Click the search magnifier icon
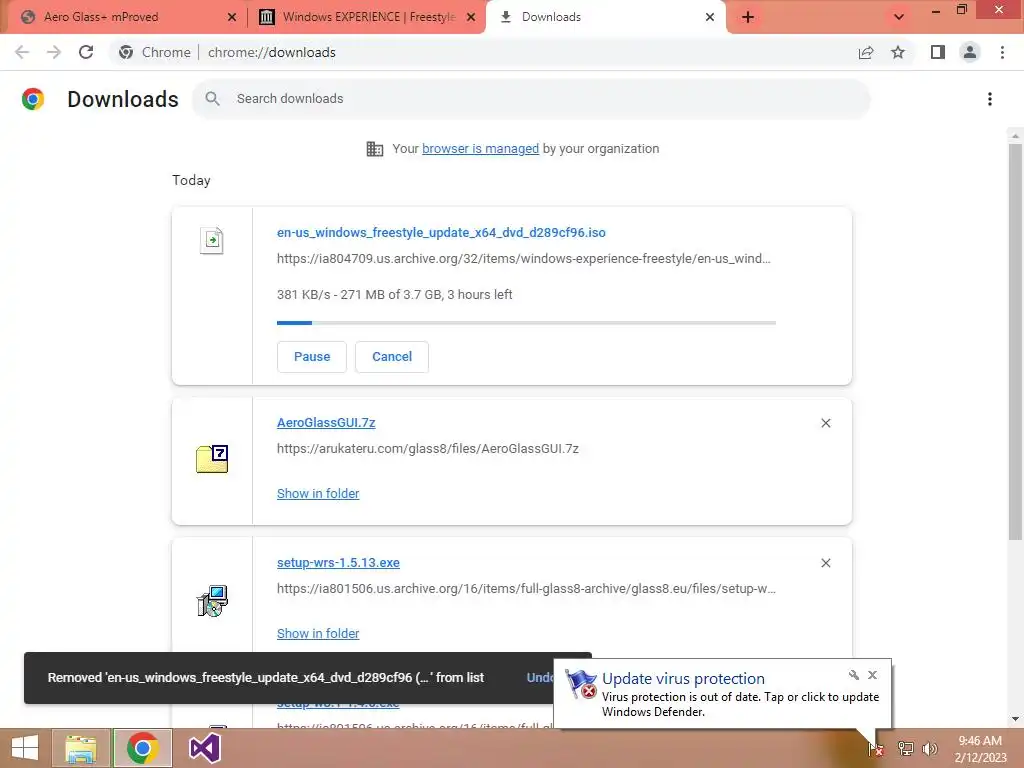 (x=212, y=99)
